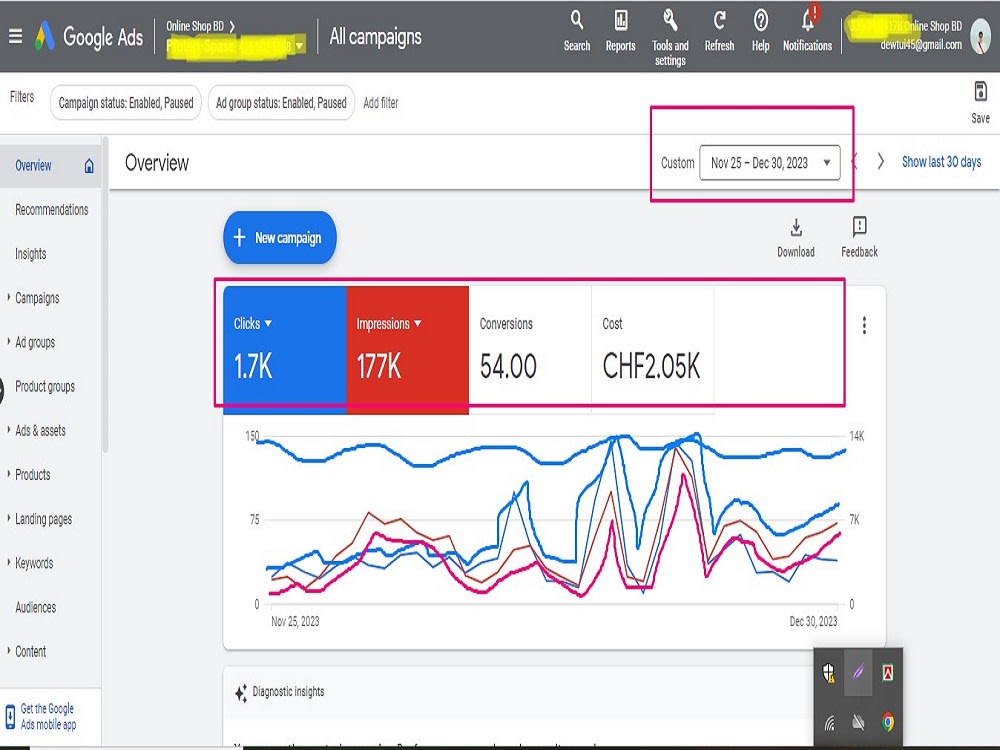Screen dimensions: 1000x750
Task: Save the current filter set
Action: pyautogui.click(x=980, y=102)
